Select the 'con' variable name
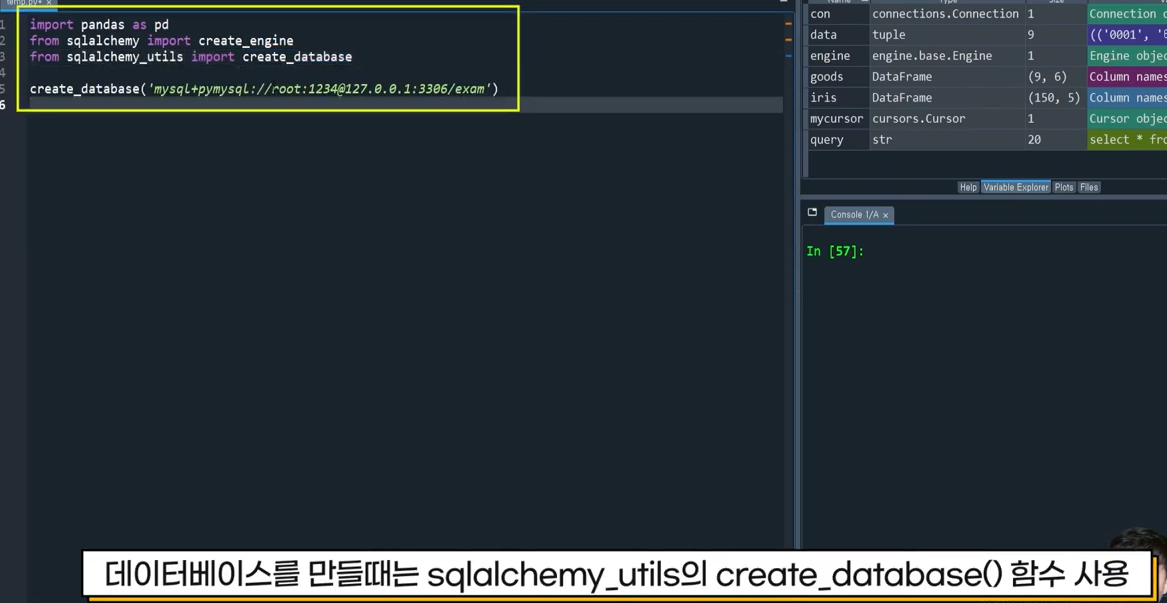Screen dimensions: 1167x603 (820, 14)
